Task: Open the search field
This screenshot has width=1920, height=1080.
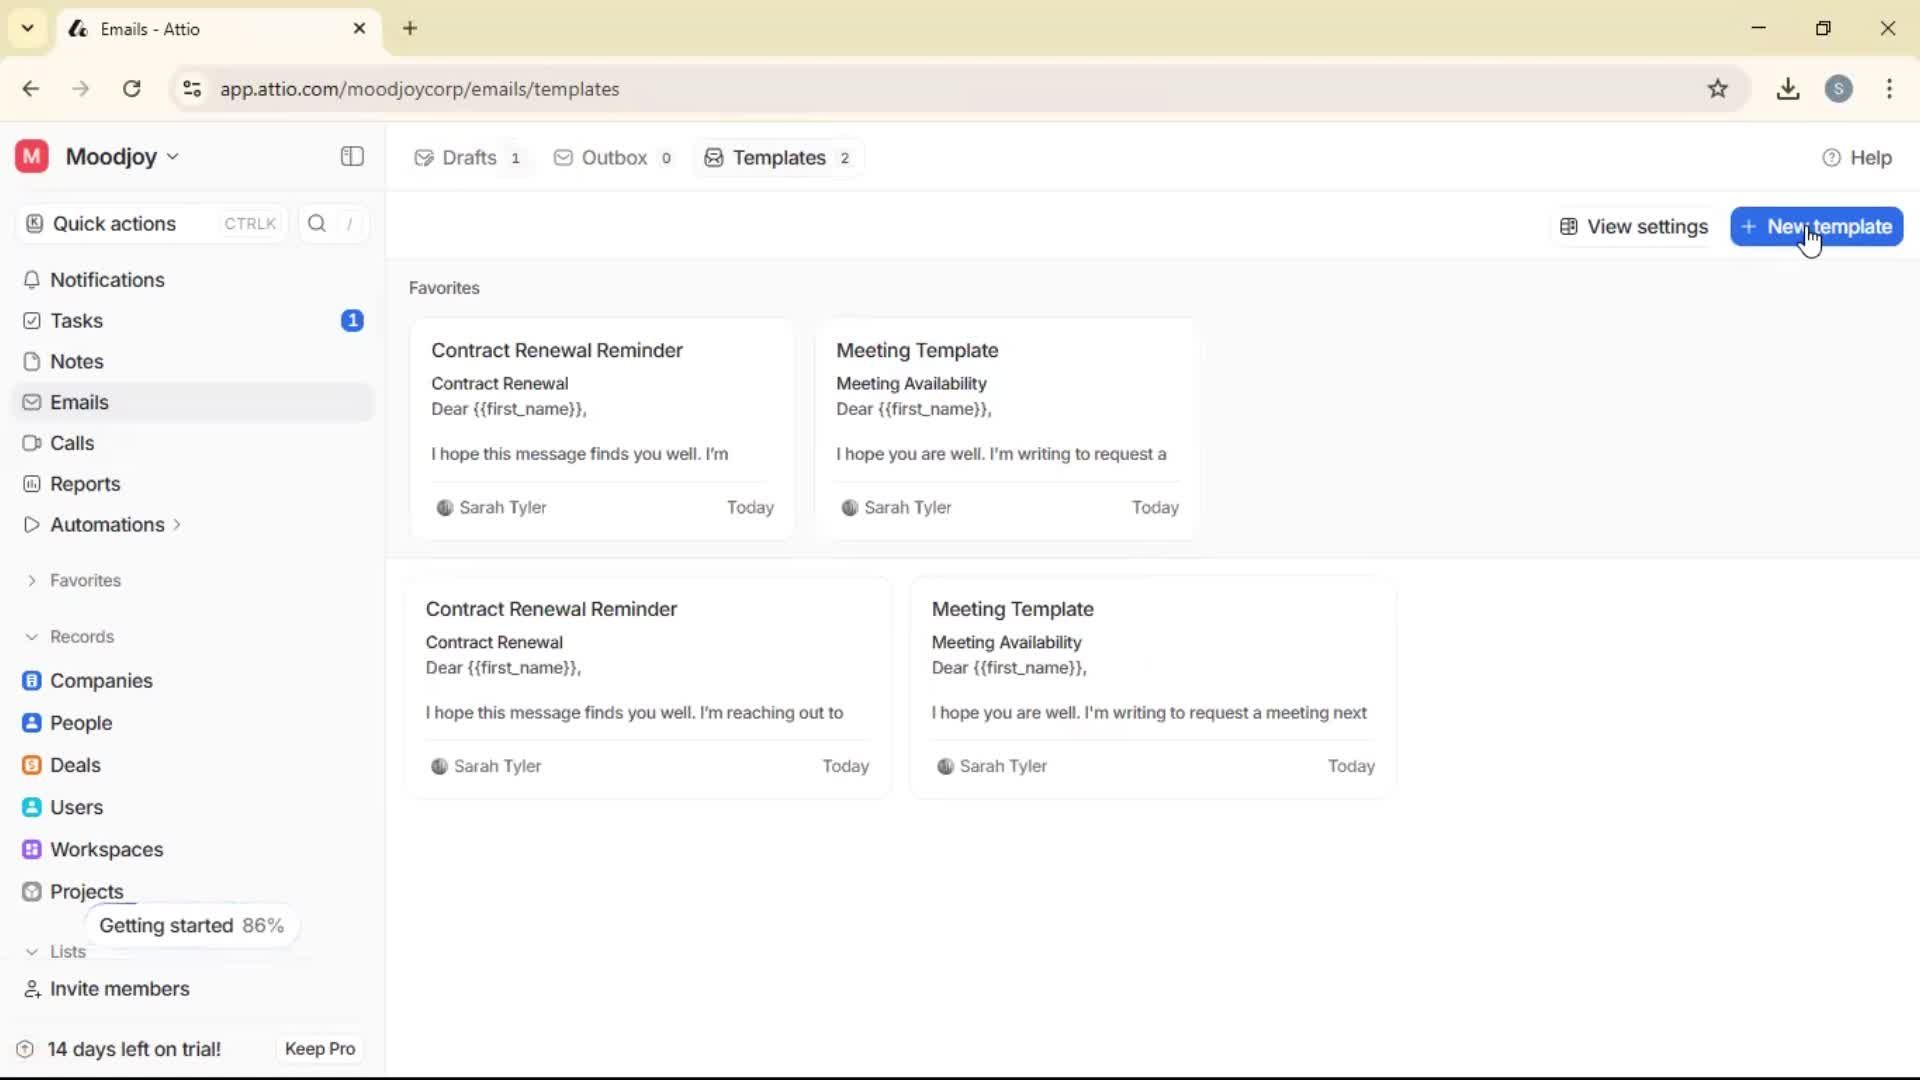Action: (x=316, y=223)
